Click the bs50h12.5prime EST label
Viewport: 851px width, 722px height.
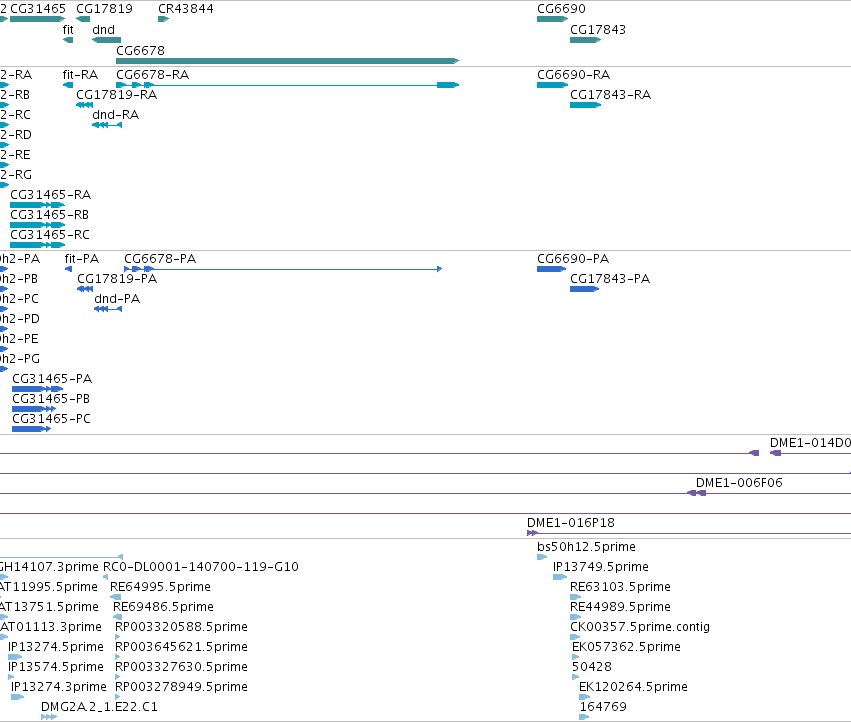click(586, 547)
